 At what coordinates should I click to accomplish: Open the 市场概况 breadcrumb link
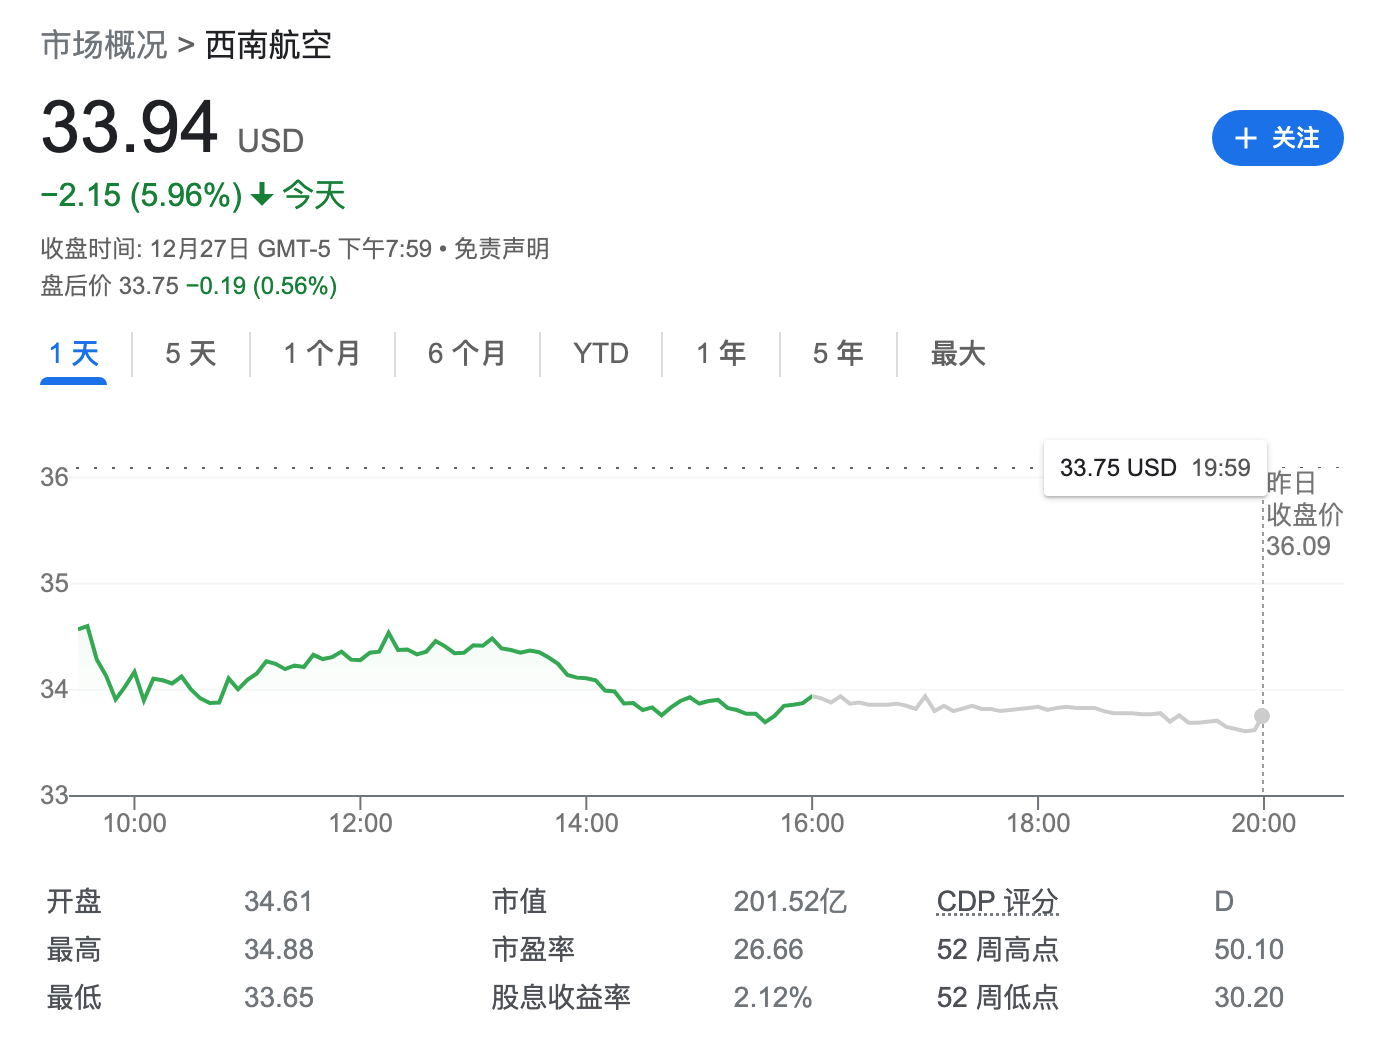coord(104,45)
